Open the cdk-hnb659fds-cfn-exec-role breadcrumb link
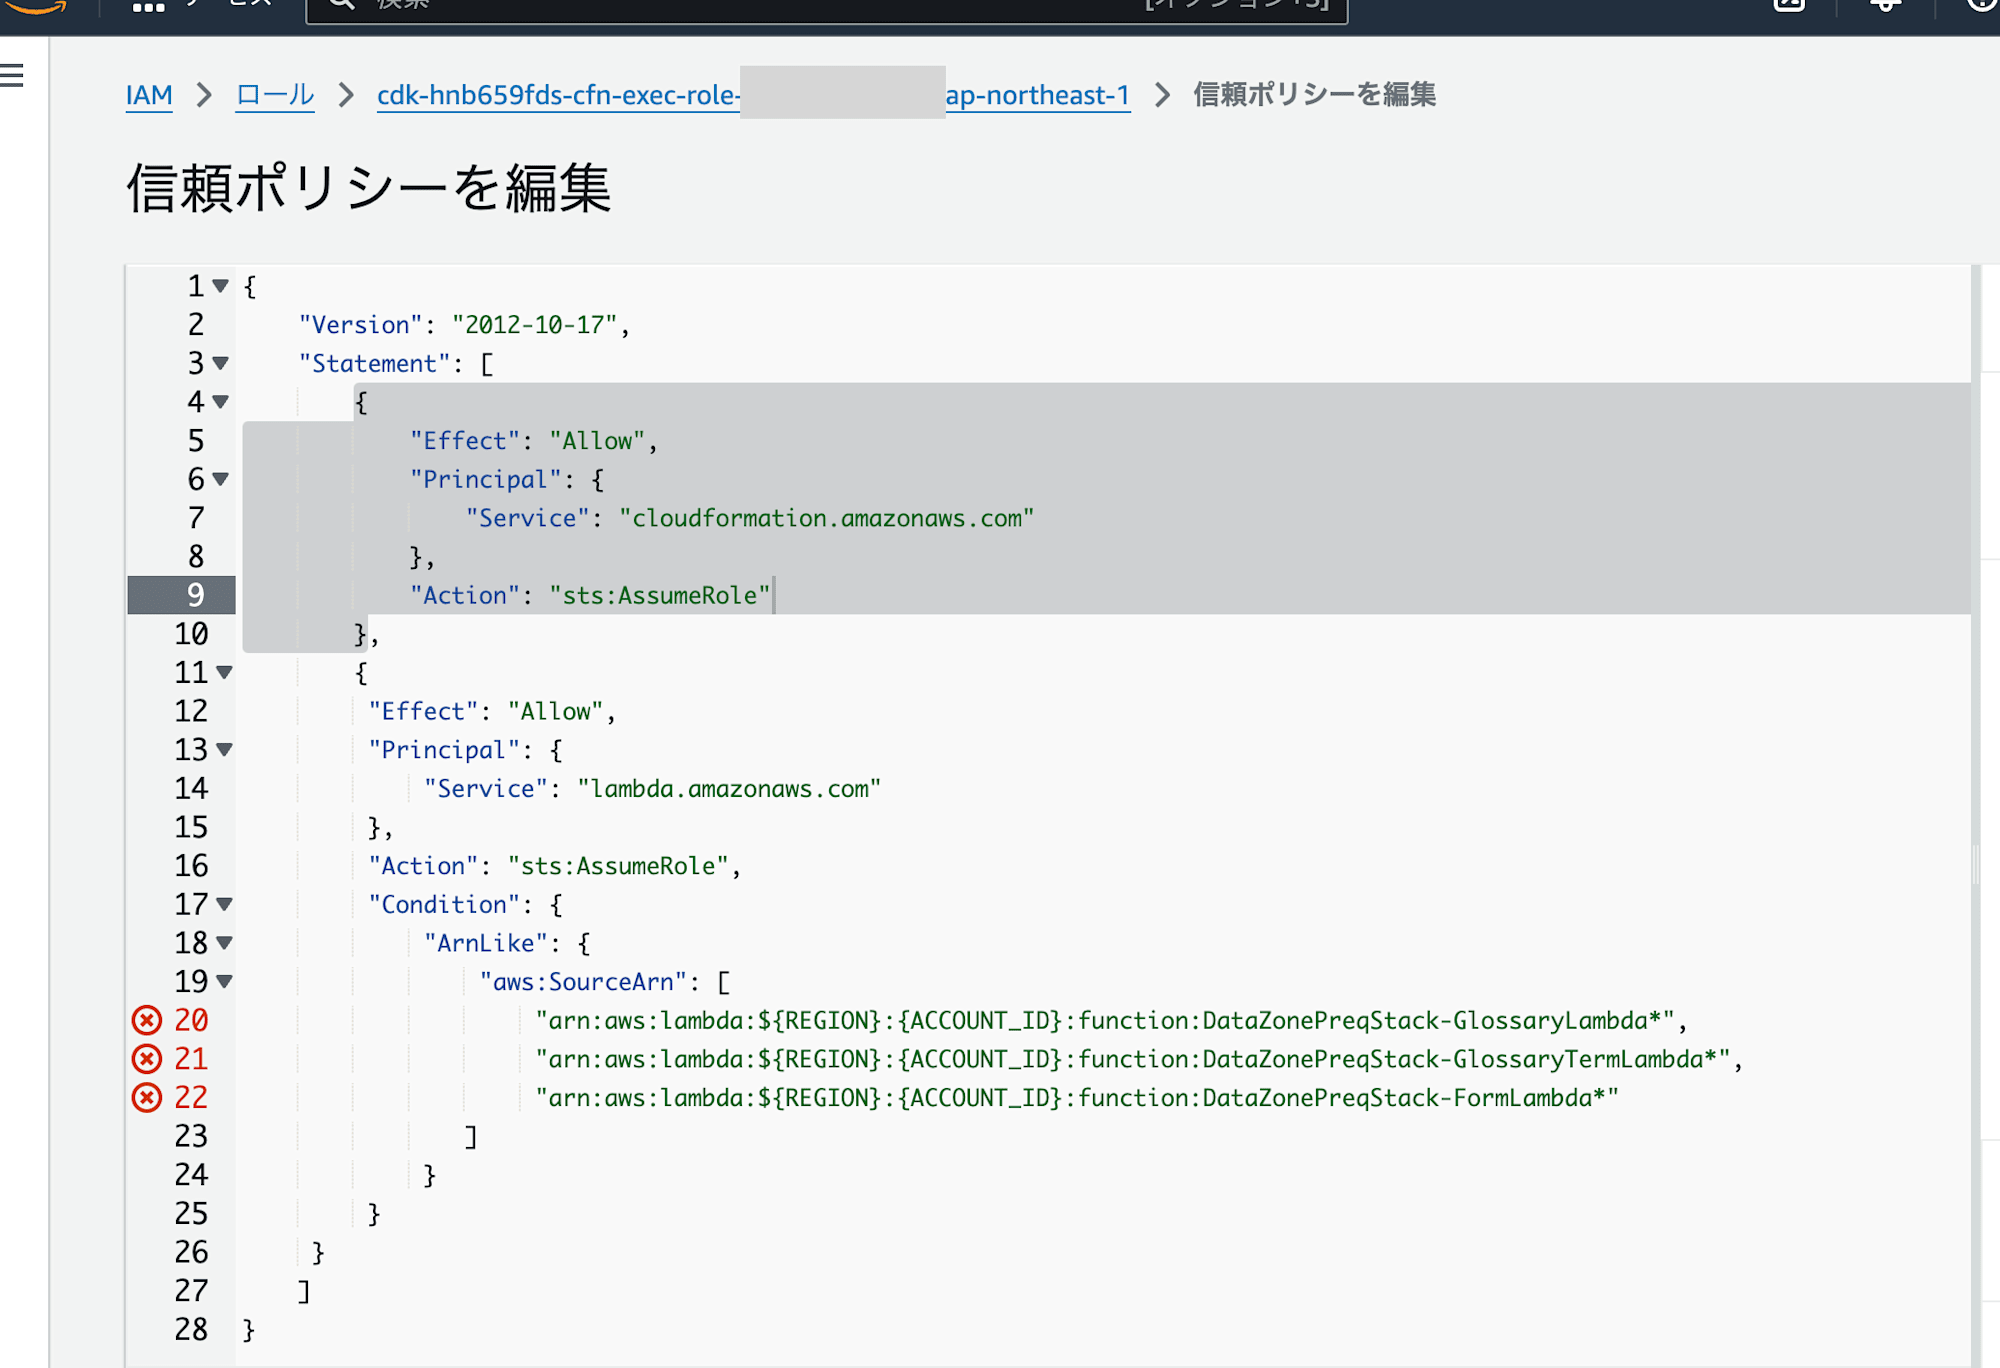The image size is (2000, 1368). click(x=753, y=95)
